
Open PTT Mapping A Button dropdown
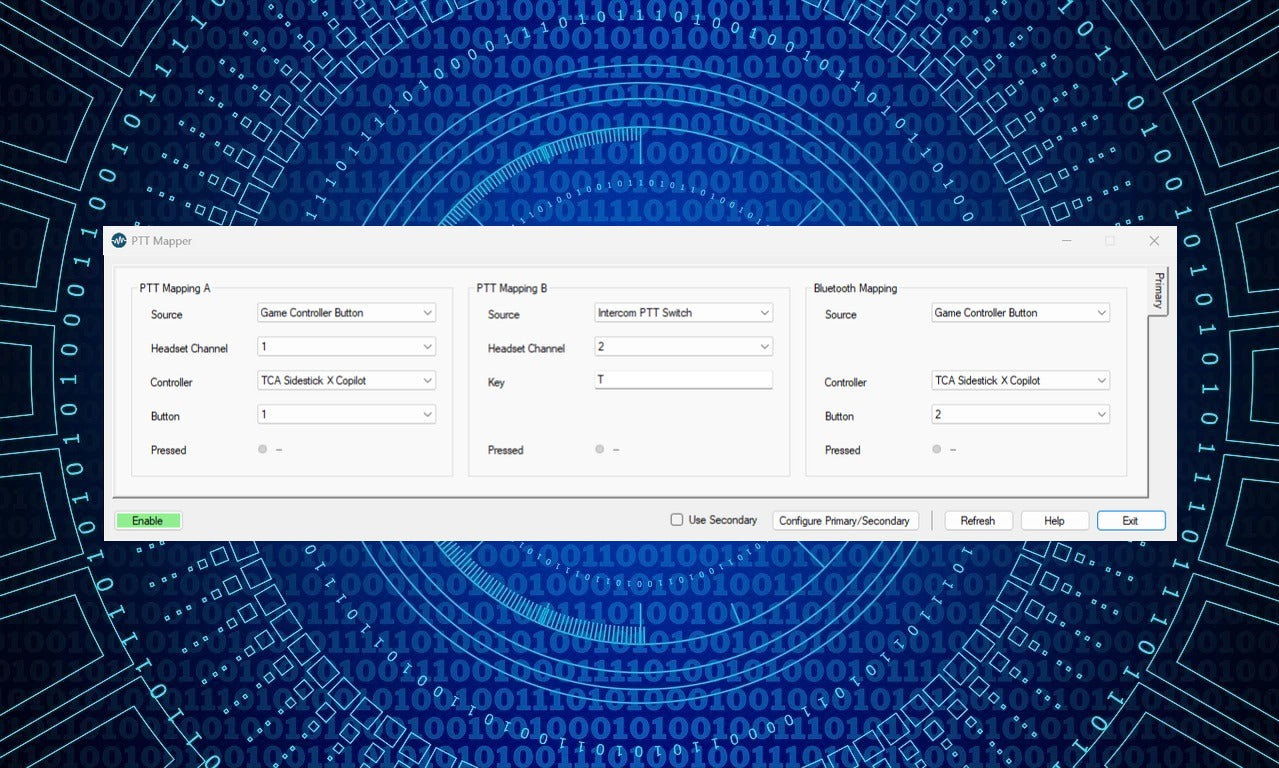click(346, 414)
